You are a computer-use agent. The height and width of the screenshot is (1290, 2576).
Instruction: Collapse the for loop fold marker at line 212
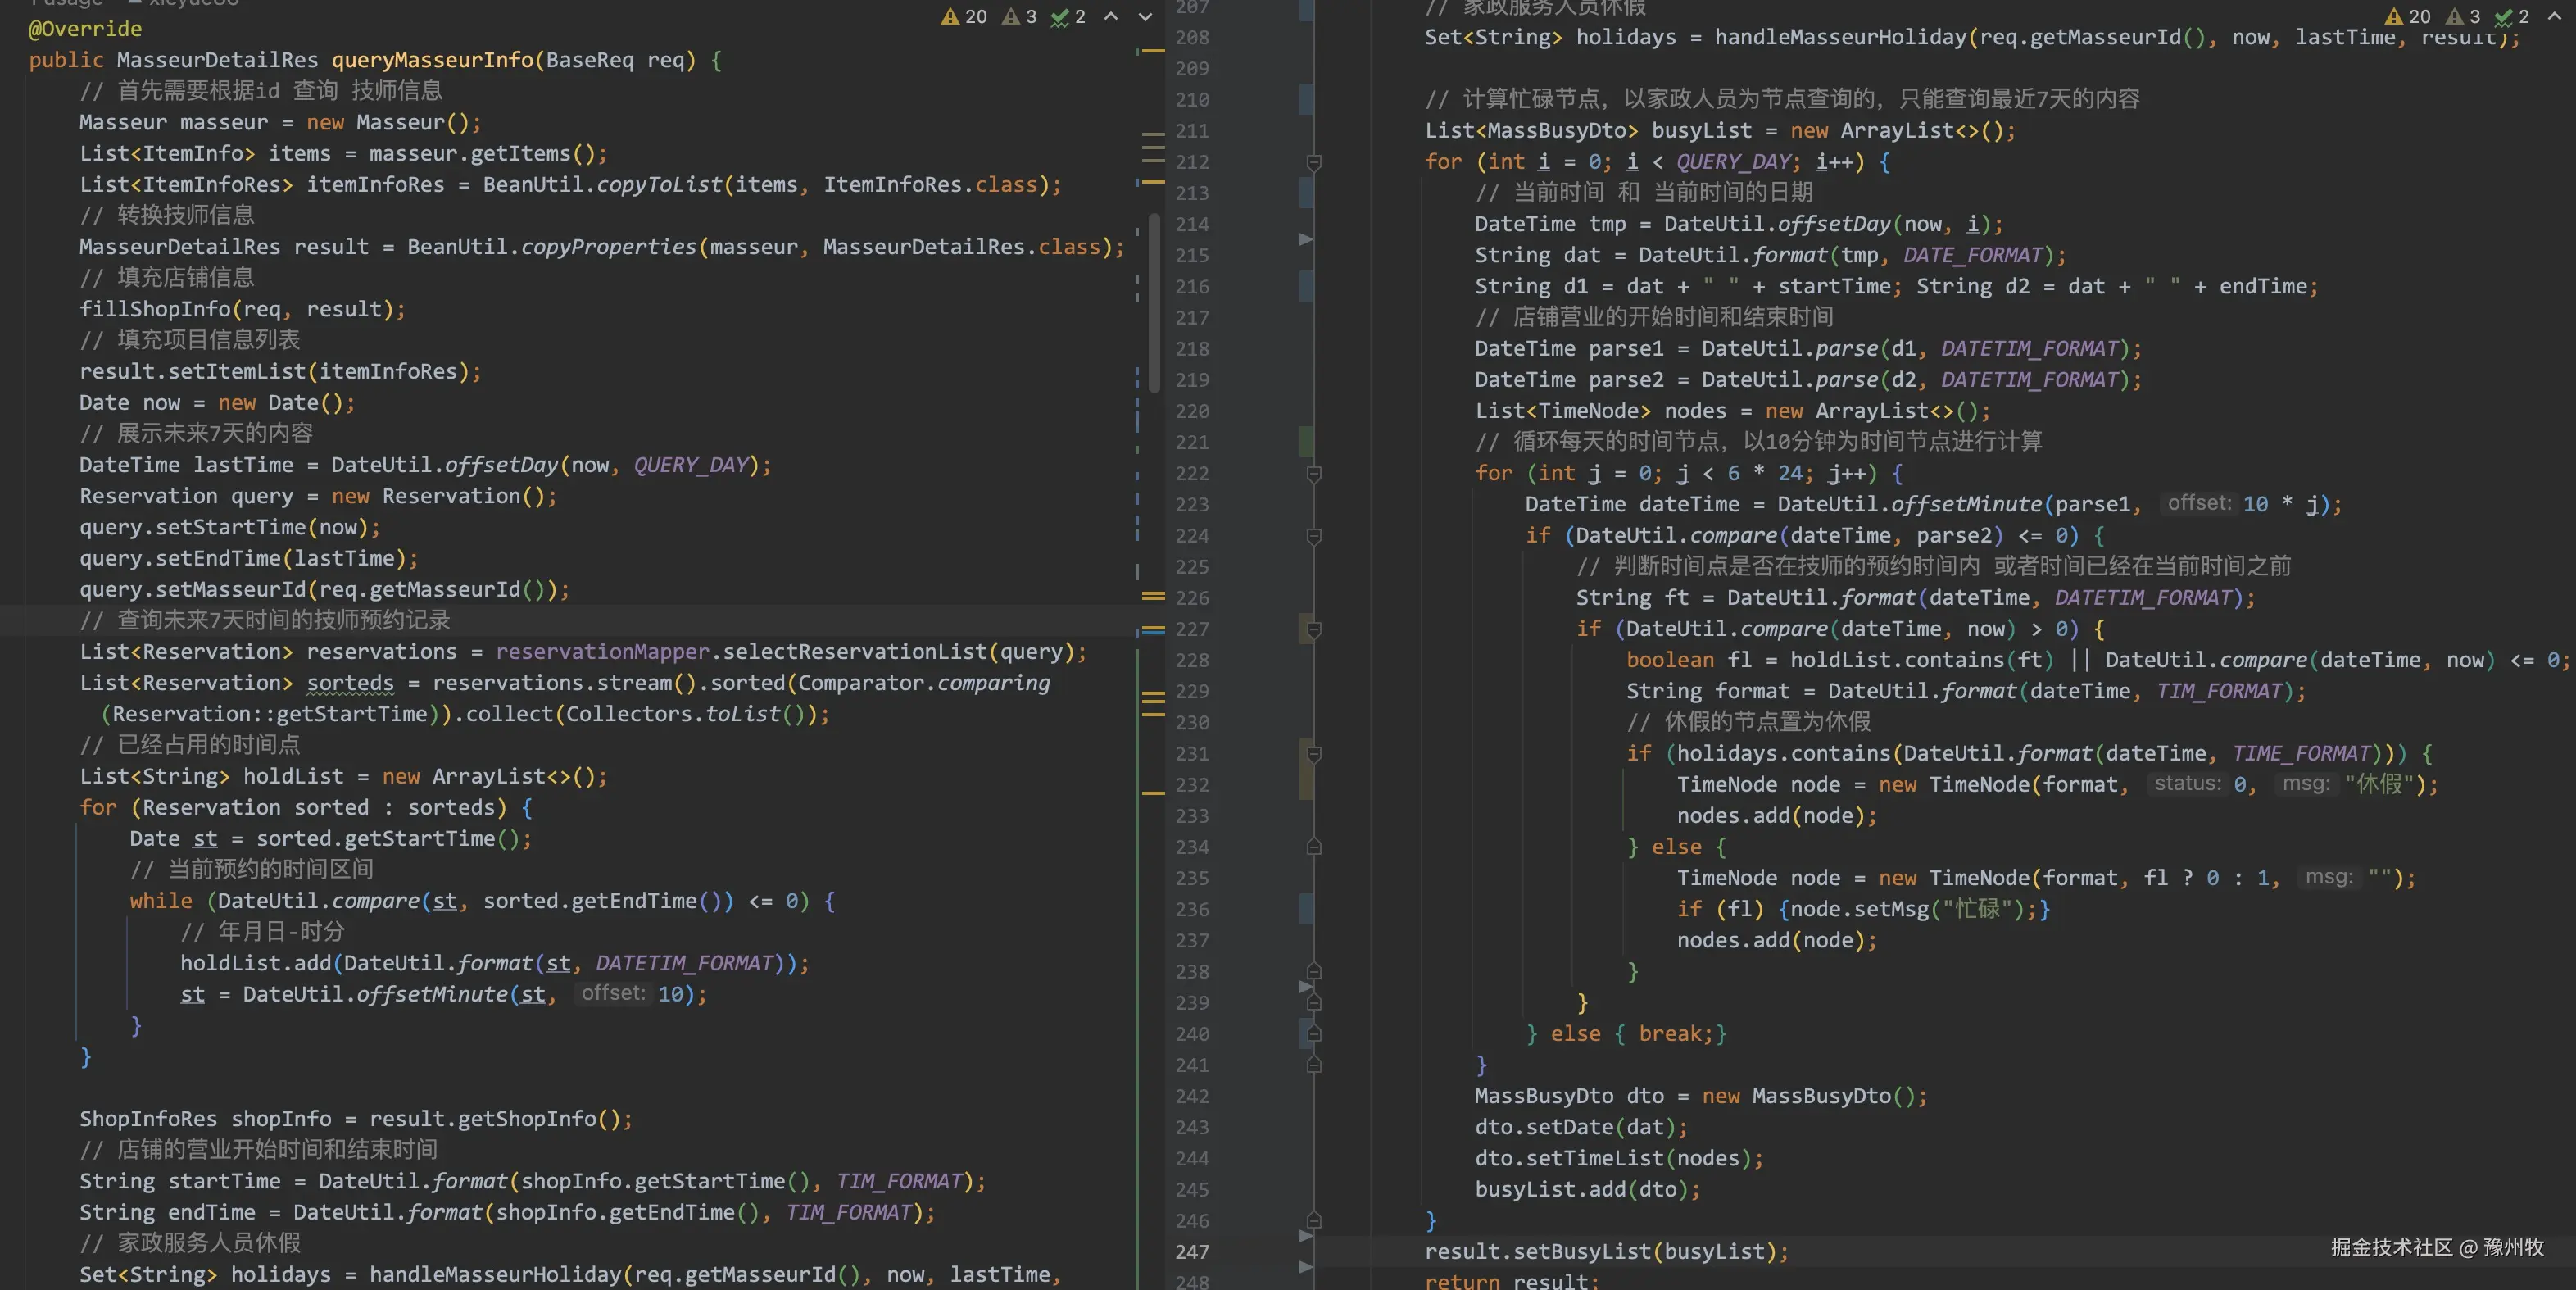coord(1314,162)
